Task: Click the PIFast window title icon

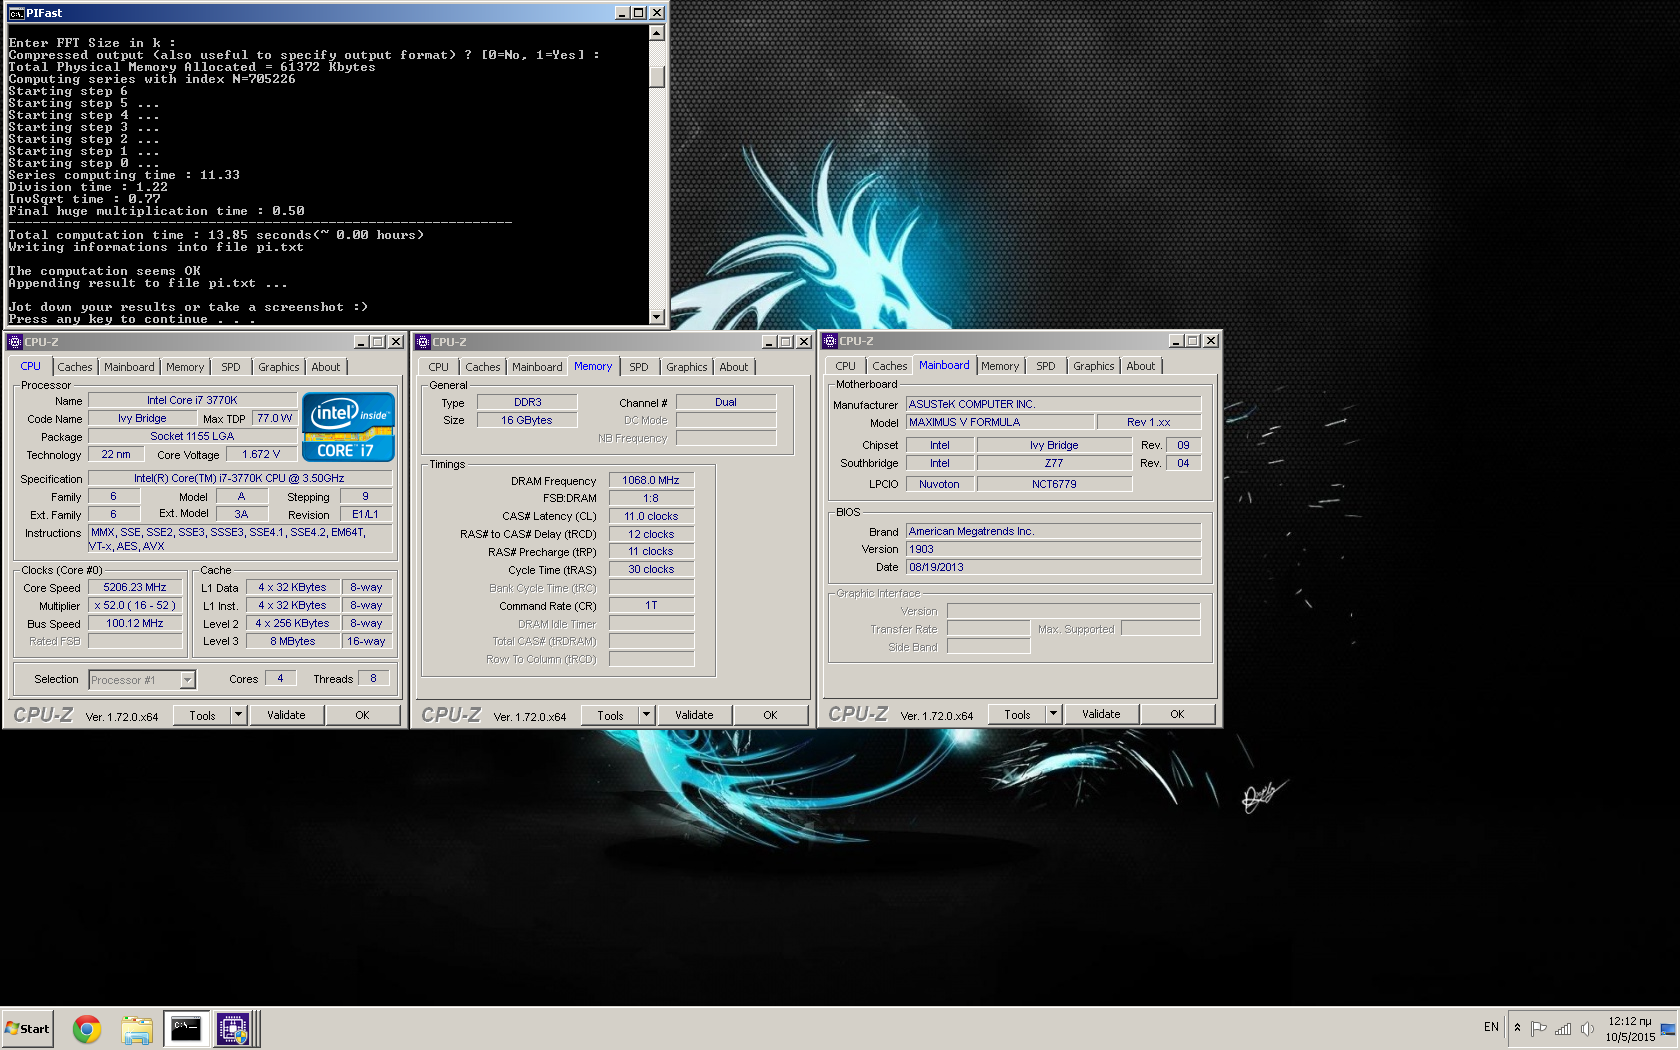Action: tap(16, 13)
